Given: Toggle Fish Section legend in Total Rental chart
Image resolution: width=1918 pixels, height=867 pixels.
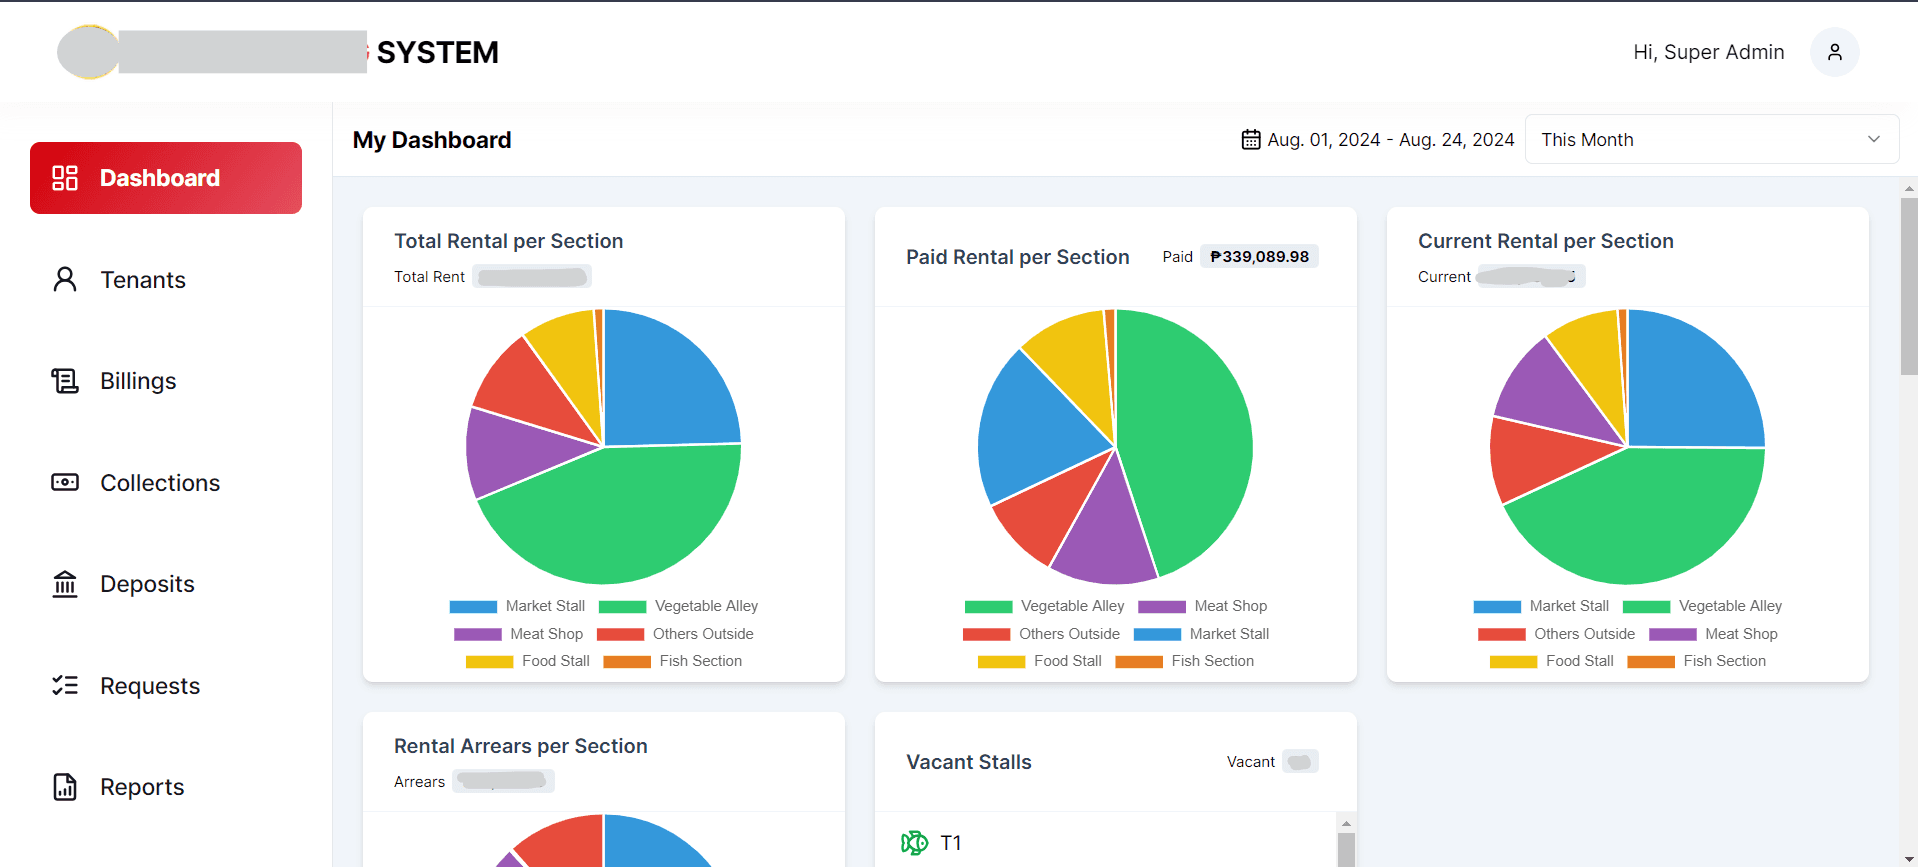Looking at the screenshot, I should click(673, 661).
